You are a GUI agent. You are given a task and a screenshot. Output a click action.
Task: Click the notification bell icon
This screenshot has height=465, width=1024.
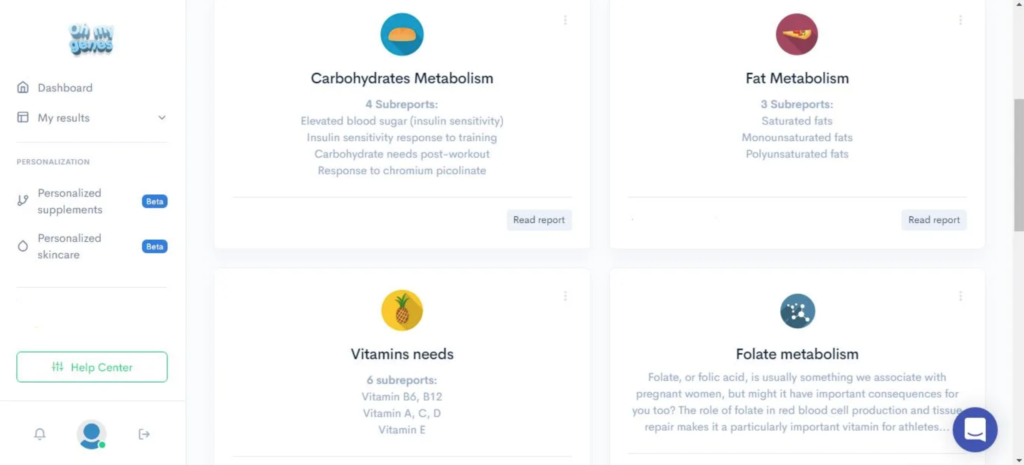click(x=40, y=434)
